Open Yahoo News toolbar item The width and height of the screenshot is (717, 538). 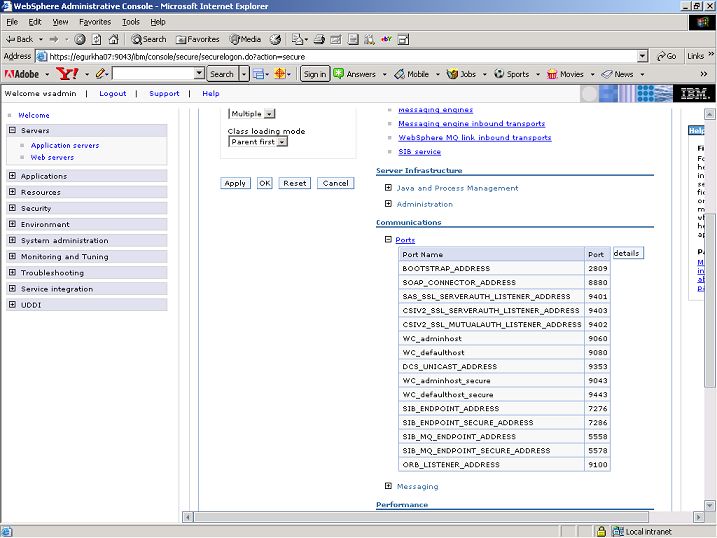(x=618, y=74)
